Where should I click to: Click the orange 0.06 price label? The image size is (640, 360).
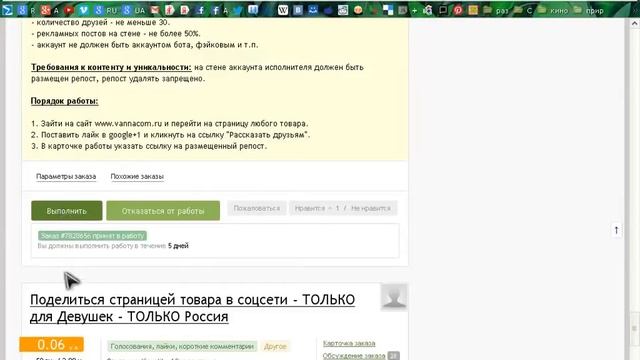pos(51,344)
